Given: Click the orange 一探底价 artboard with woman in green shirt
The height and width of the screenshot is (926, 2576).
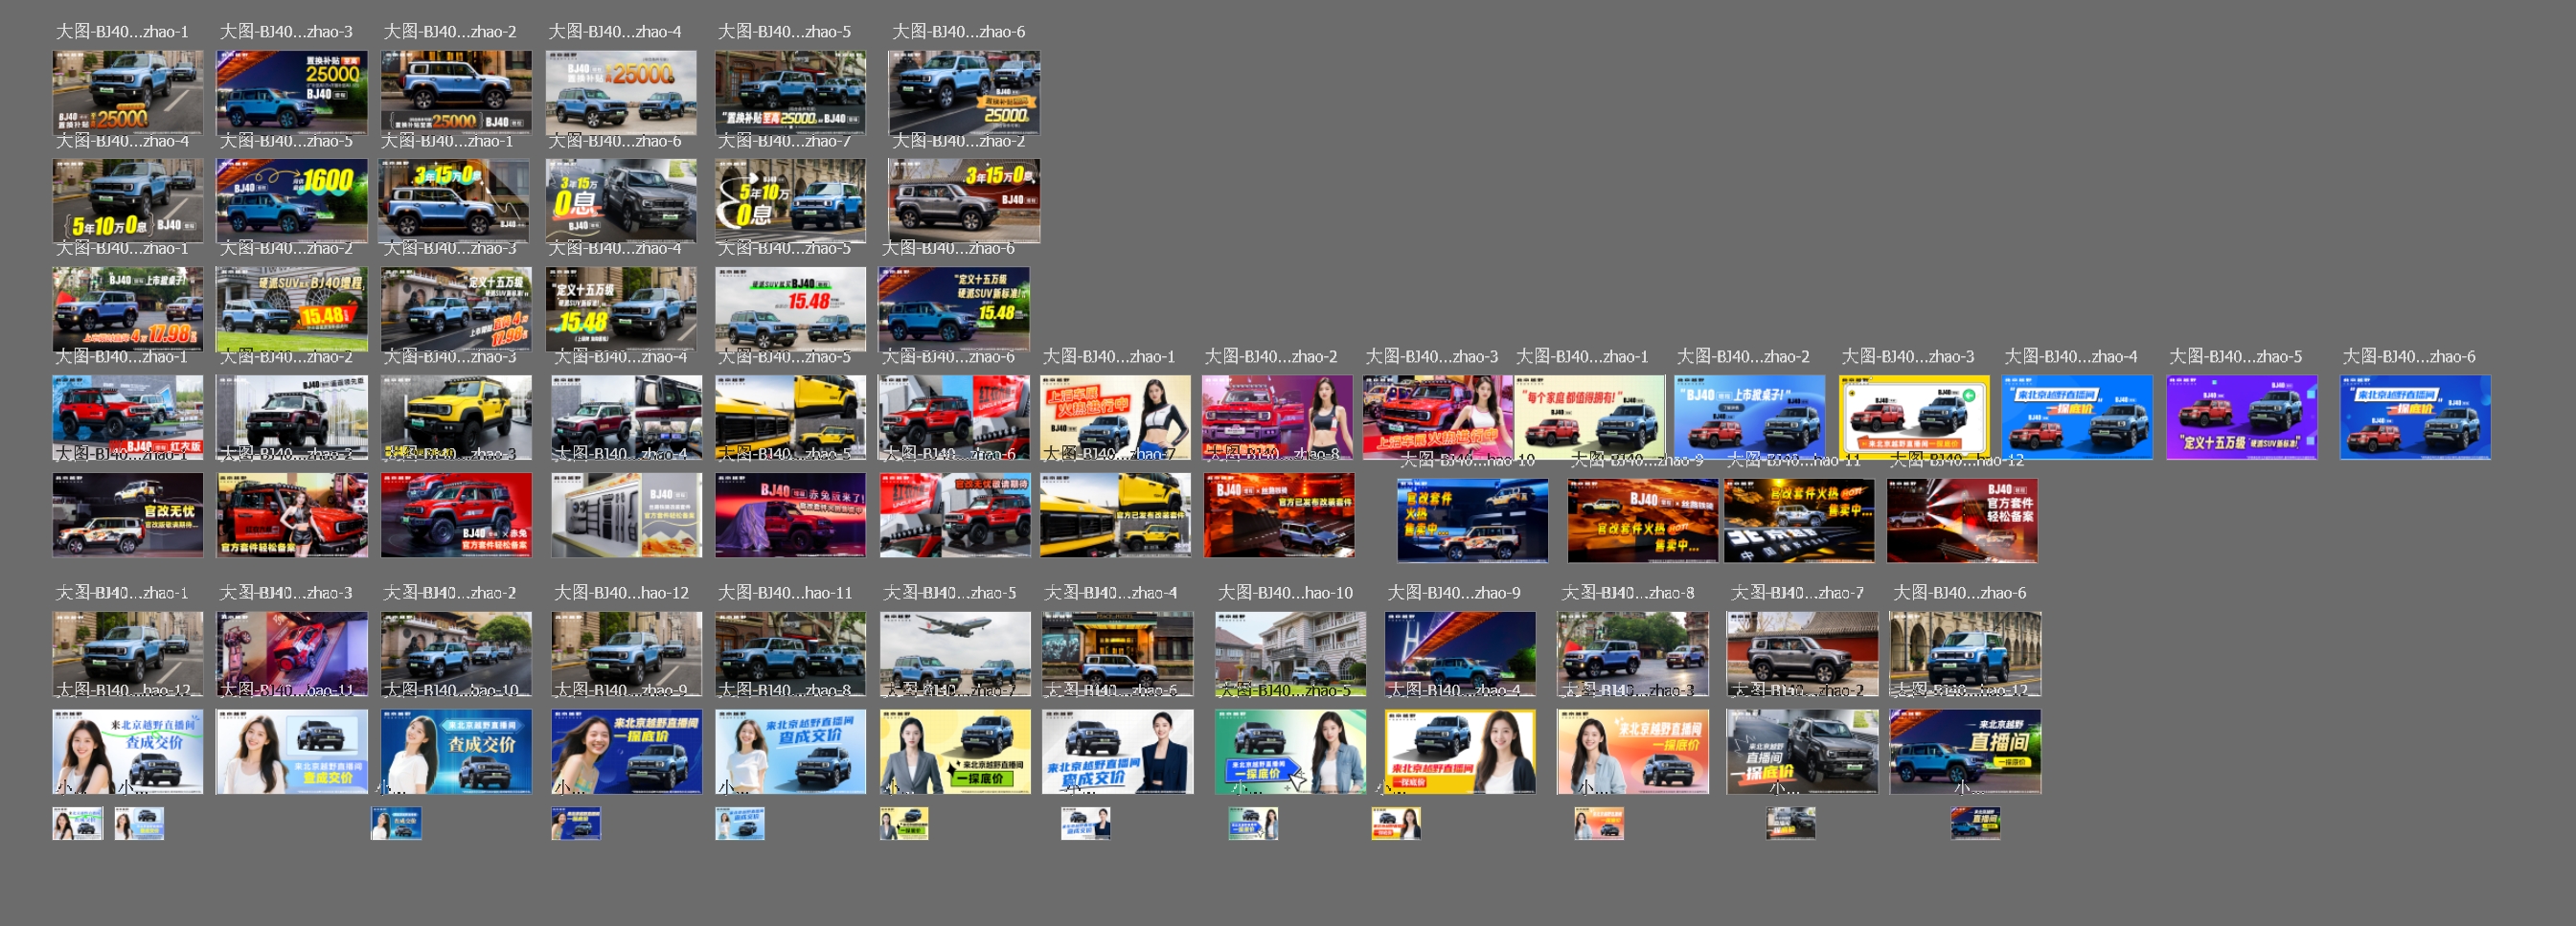Looking at the screenshot, I should point(1633,753).
